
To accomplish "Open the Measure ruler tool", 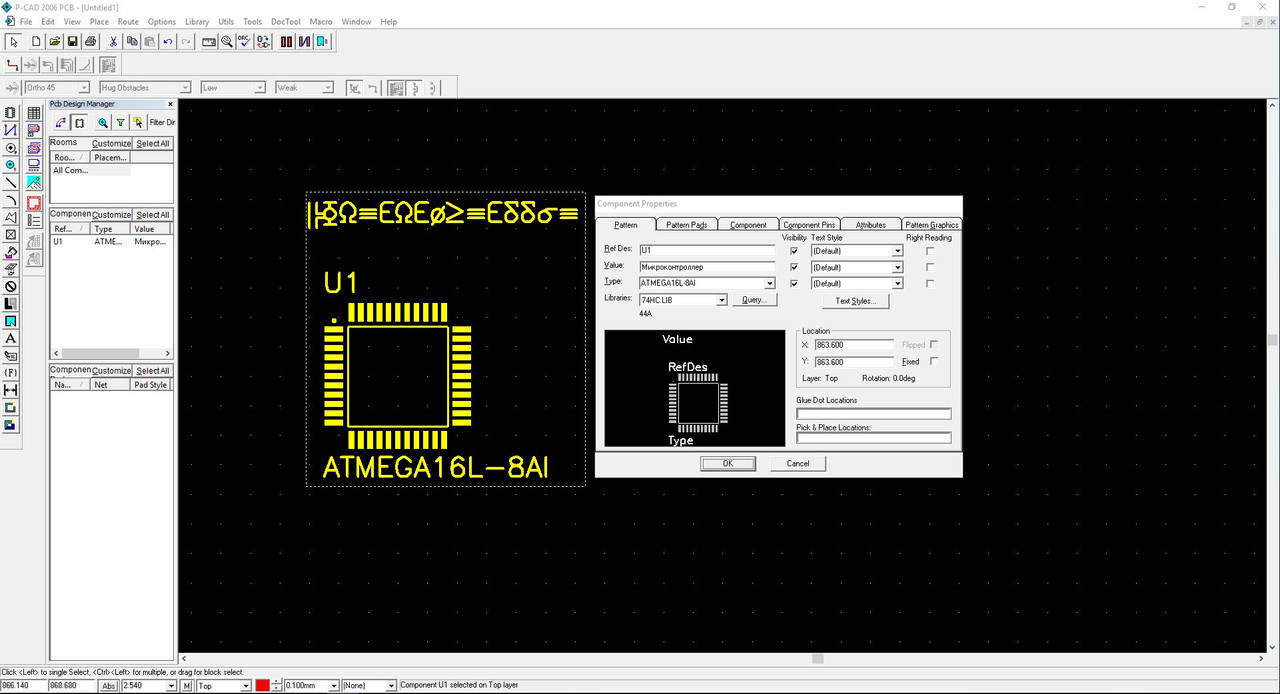I will 209,41.
